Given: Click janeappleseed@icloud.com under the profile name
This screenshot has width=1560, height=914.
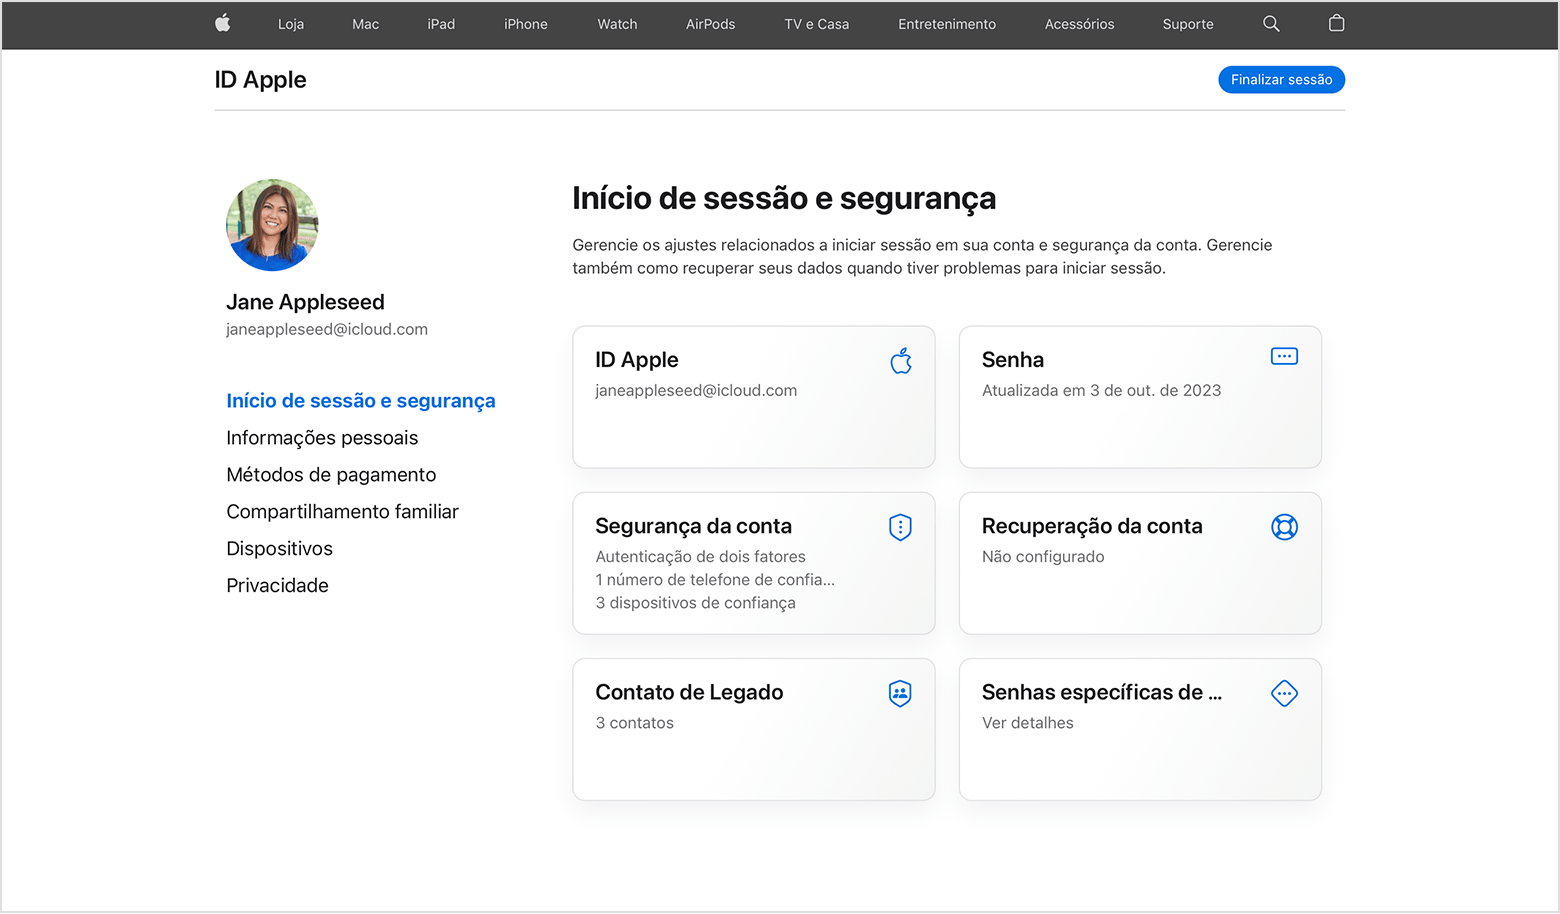Looking at the screenshot, I should coord(327,330).
